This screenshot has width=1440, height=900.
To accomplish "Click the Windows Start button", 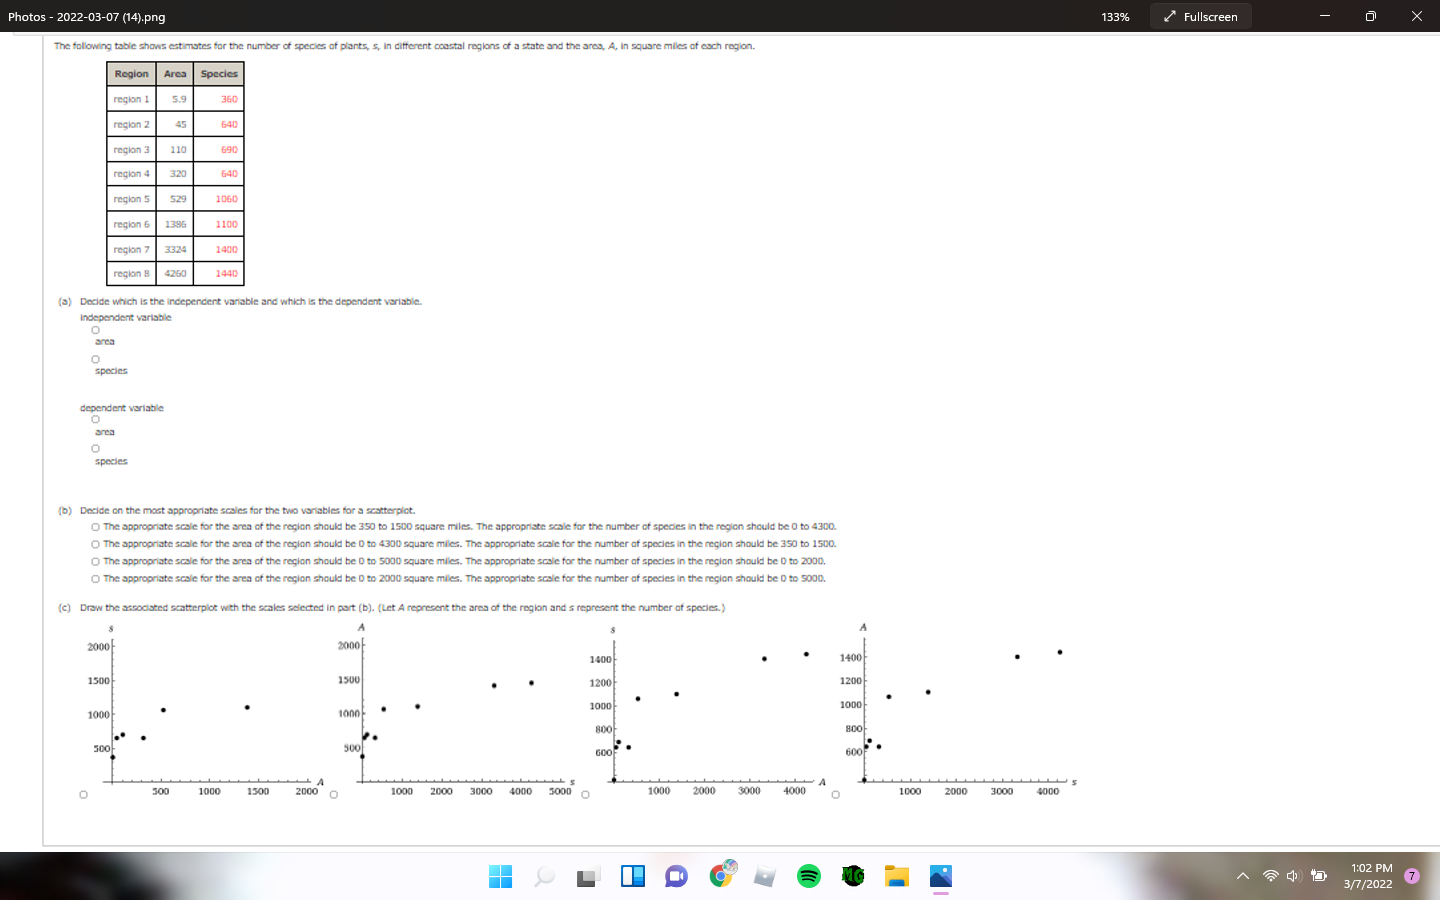I will point(500,877).
